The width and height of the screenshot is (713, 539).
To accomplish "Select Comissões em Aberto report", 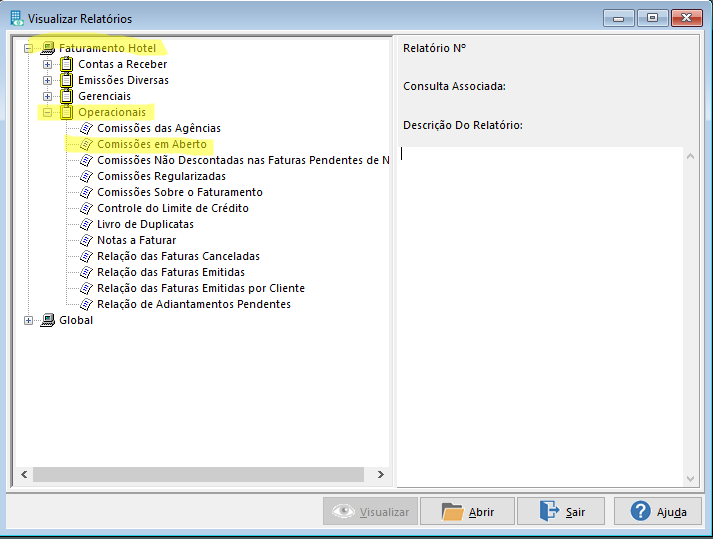I will 152,144.
